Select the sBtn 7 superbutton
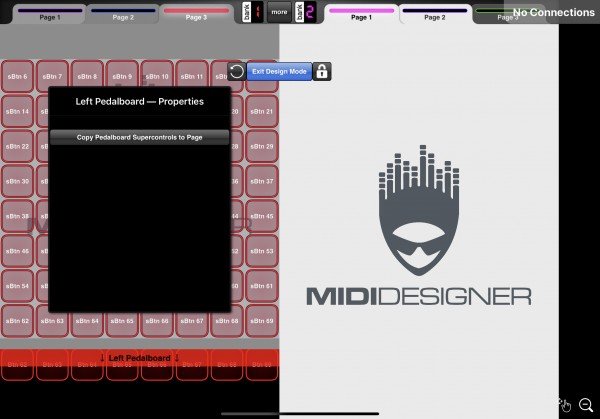Viewport: 600px width, 419px height. pos(52,77)
